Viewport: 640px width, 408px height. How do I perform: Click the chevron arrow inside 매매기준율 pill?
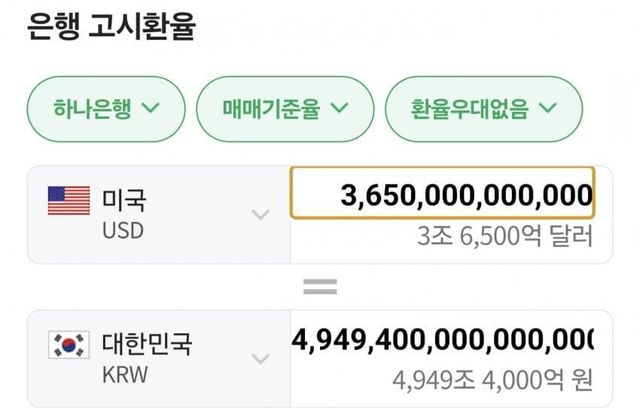tap(338, 107)
